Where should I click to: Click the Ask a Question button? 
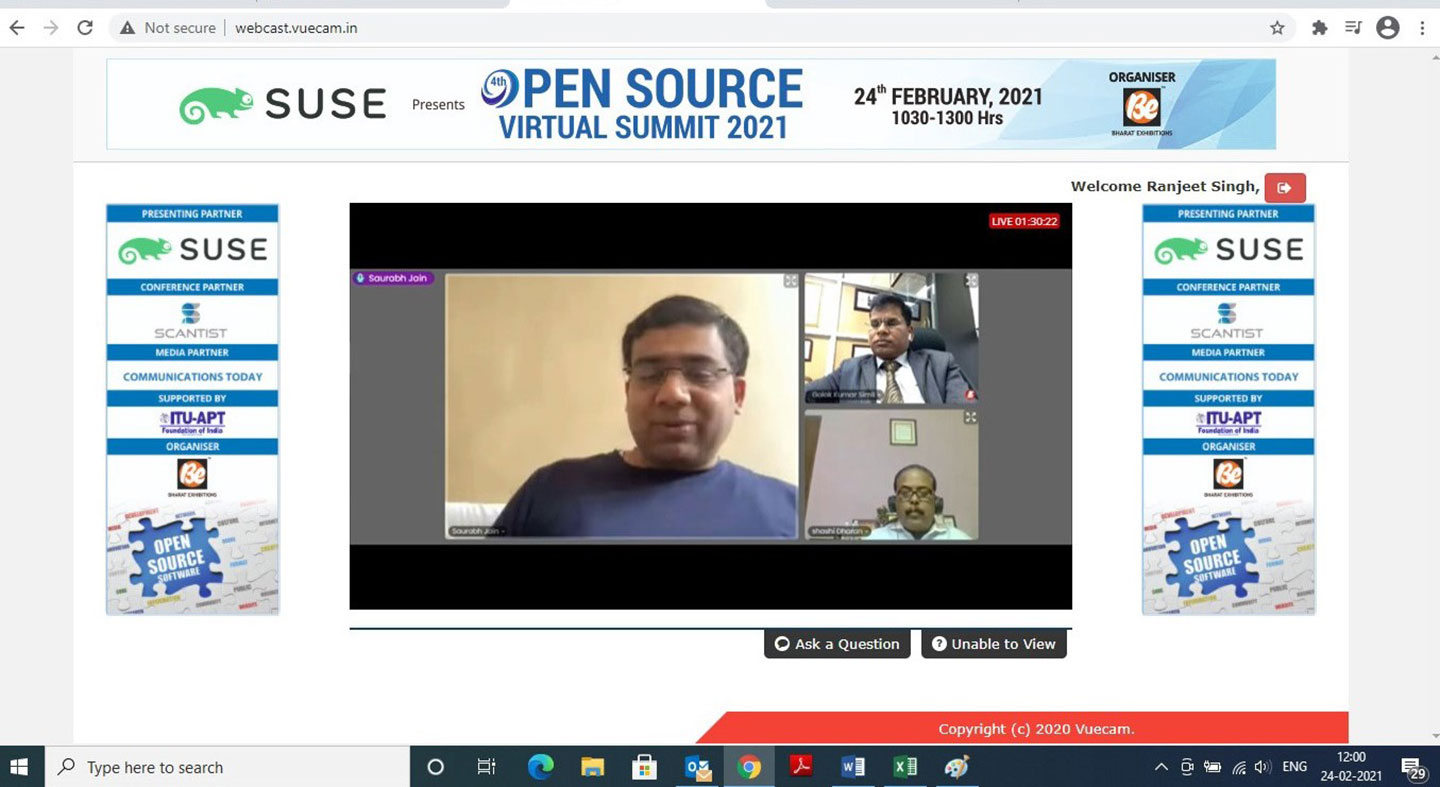coord(837,644)
